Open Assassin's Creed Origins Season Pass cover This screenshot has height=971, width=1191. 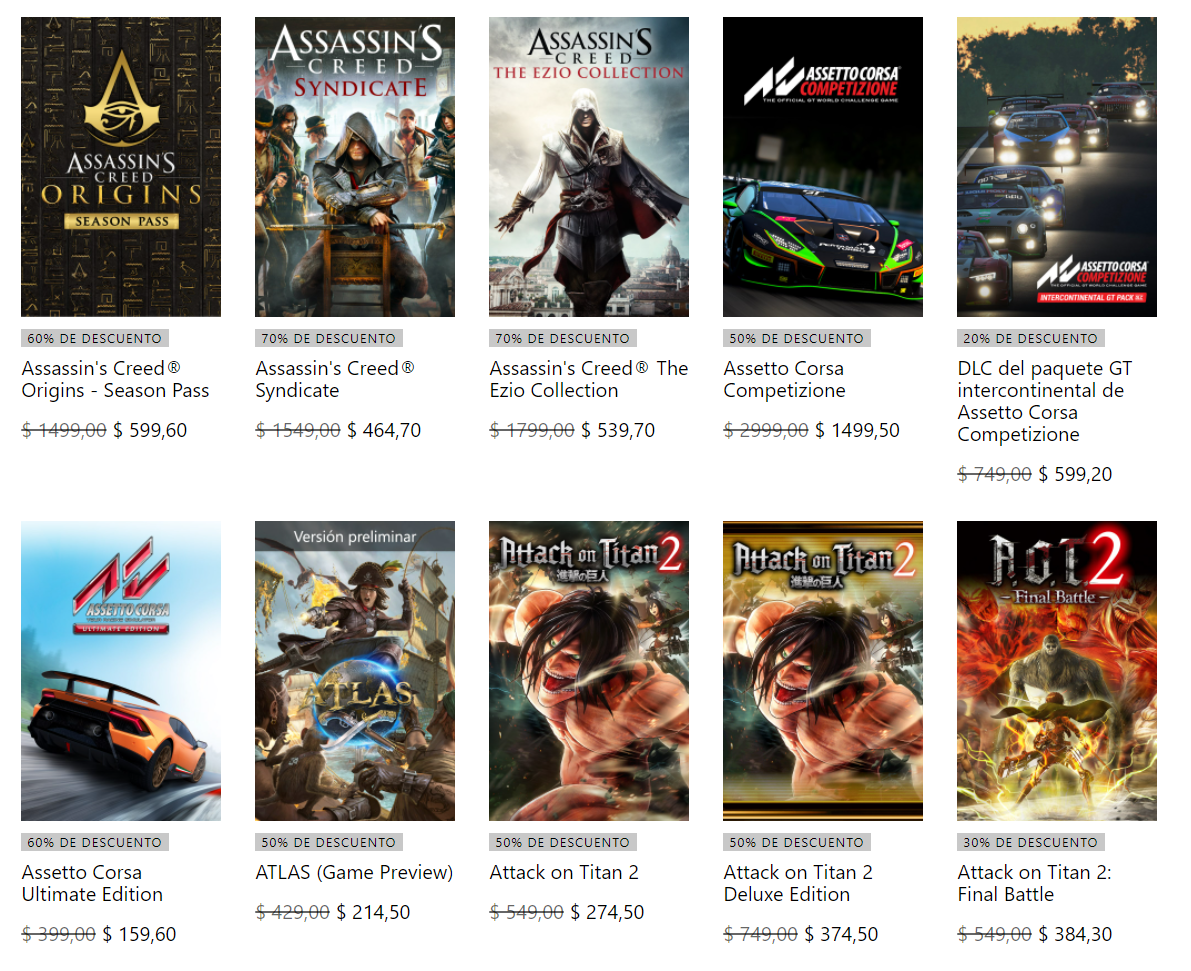[x=121, y=166]
